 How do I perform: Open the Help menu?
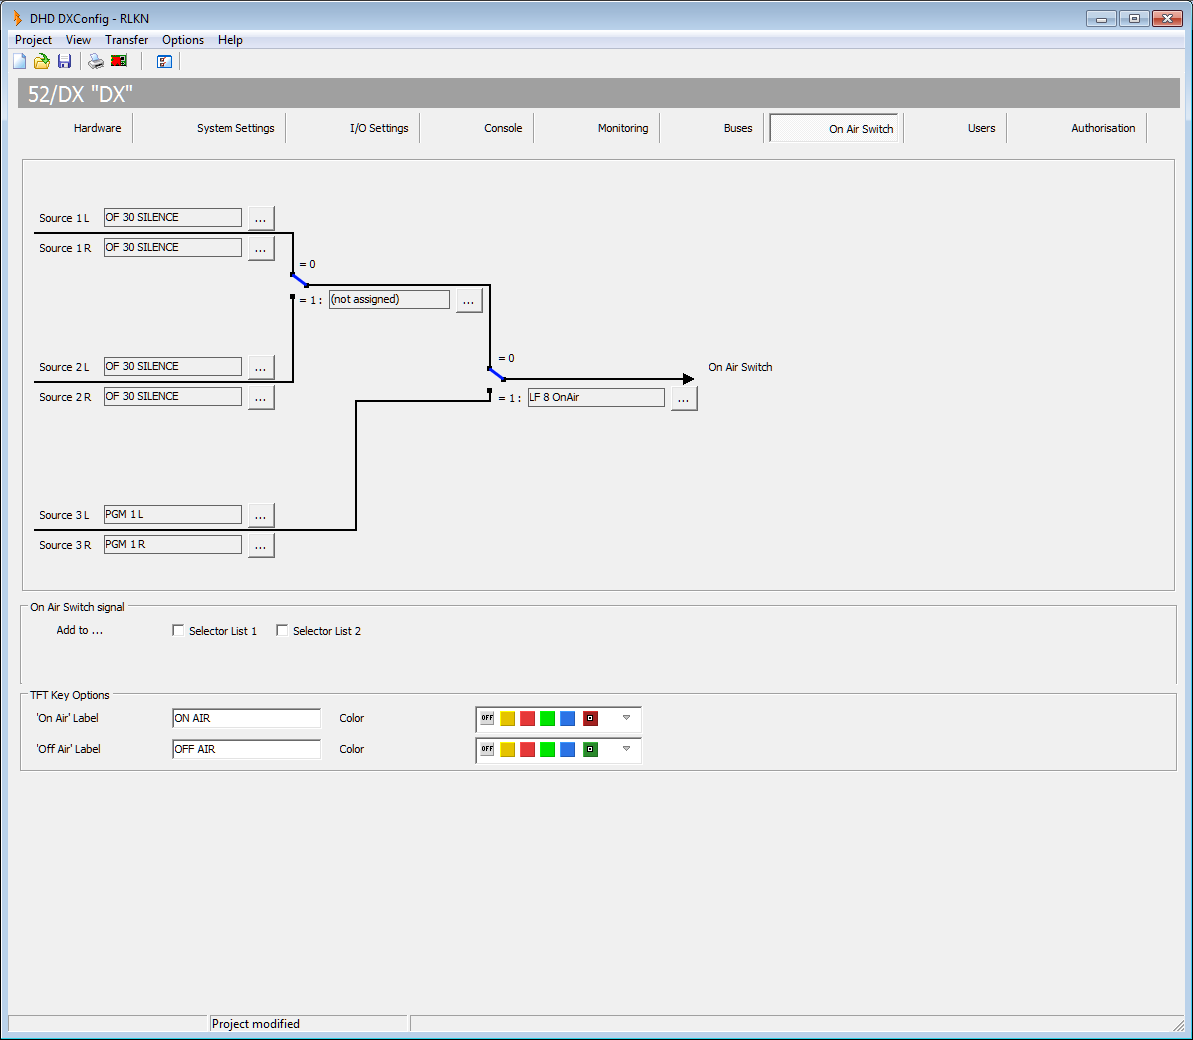tap(230, 40)
